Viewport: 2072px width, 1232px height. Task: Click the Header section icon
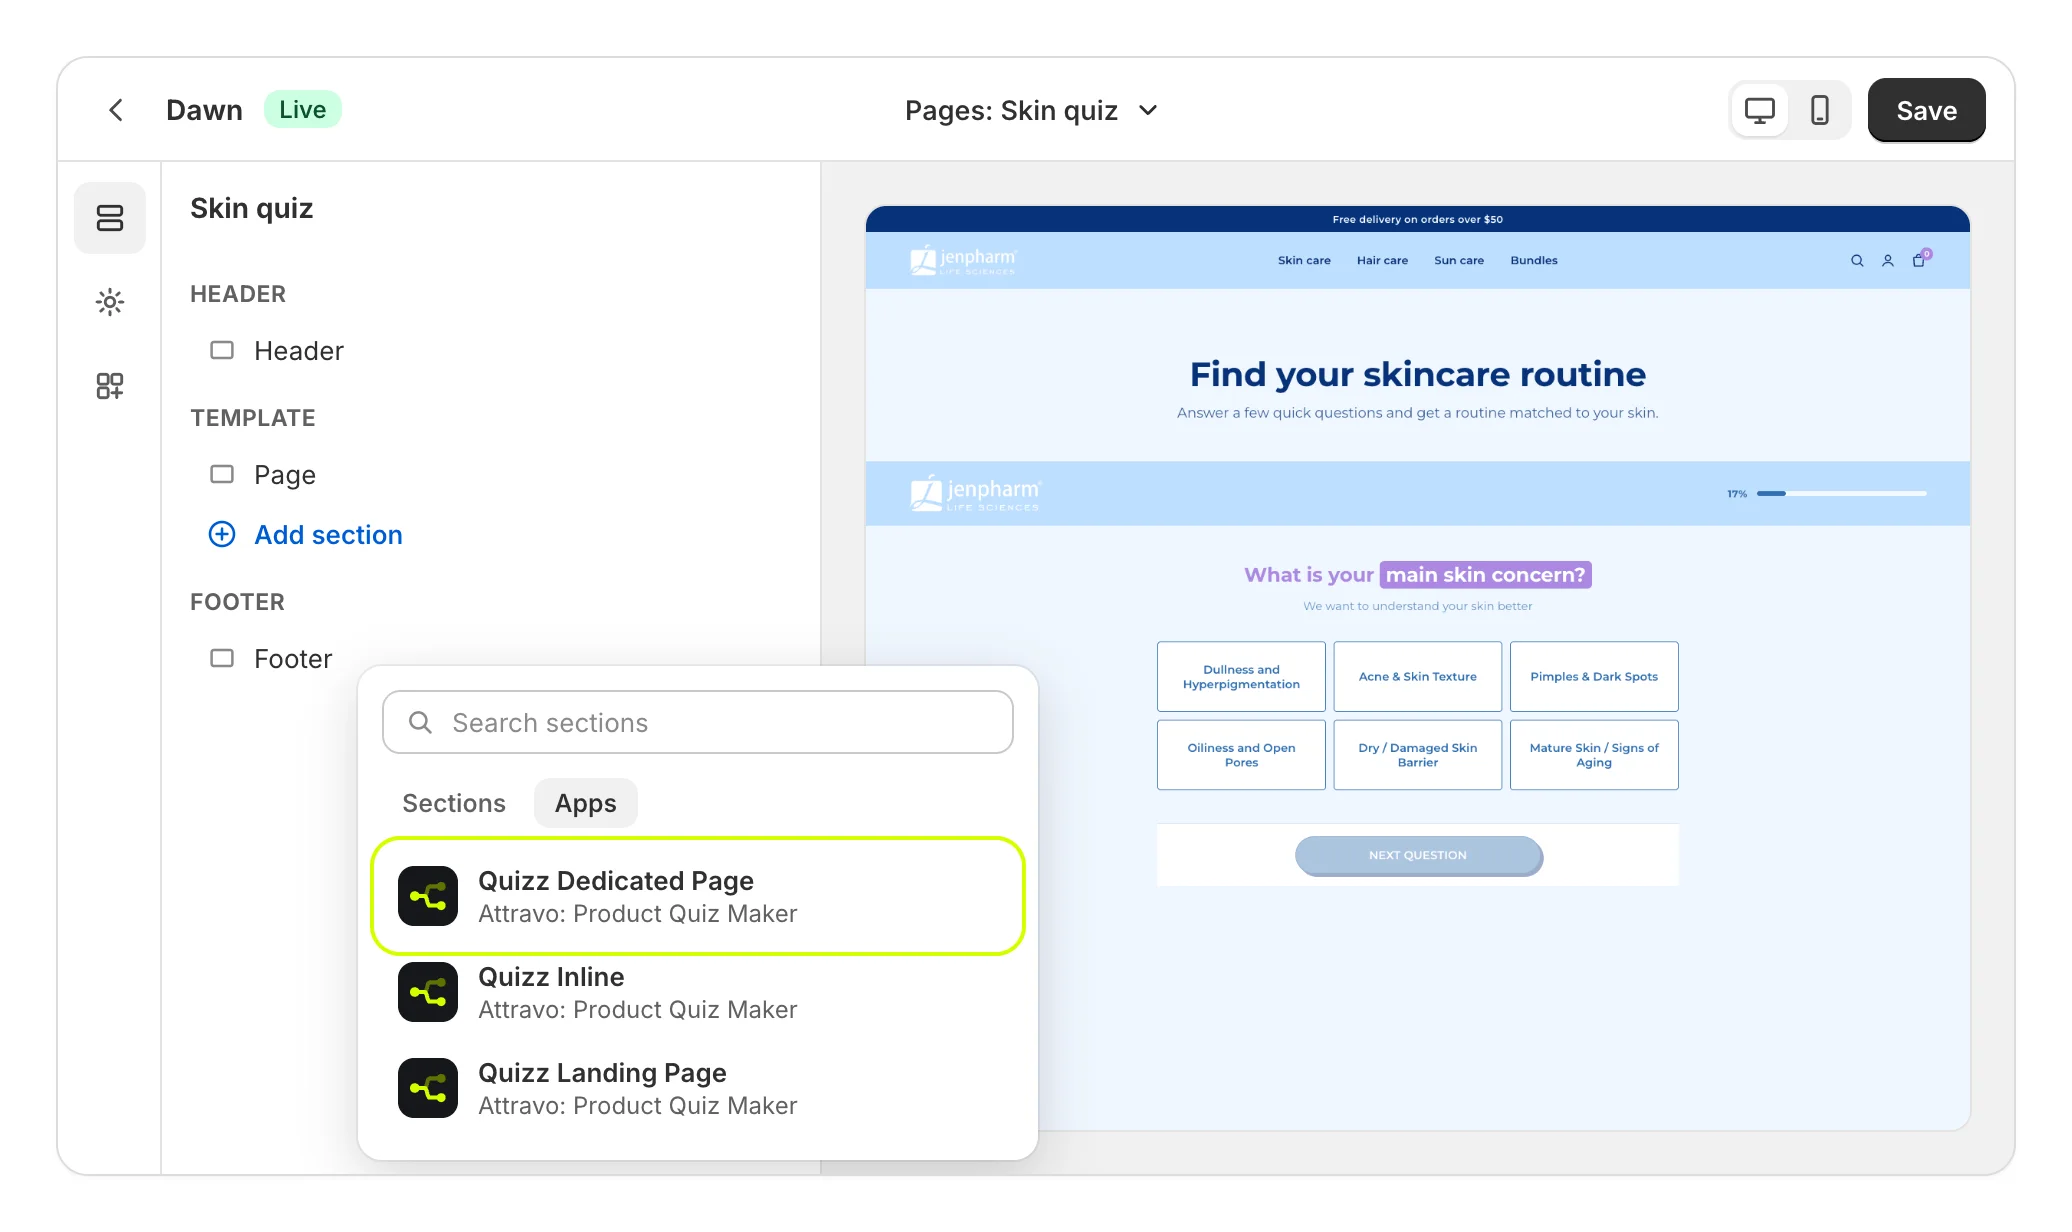point(222,350)
